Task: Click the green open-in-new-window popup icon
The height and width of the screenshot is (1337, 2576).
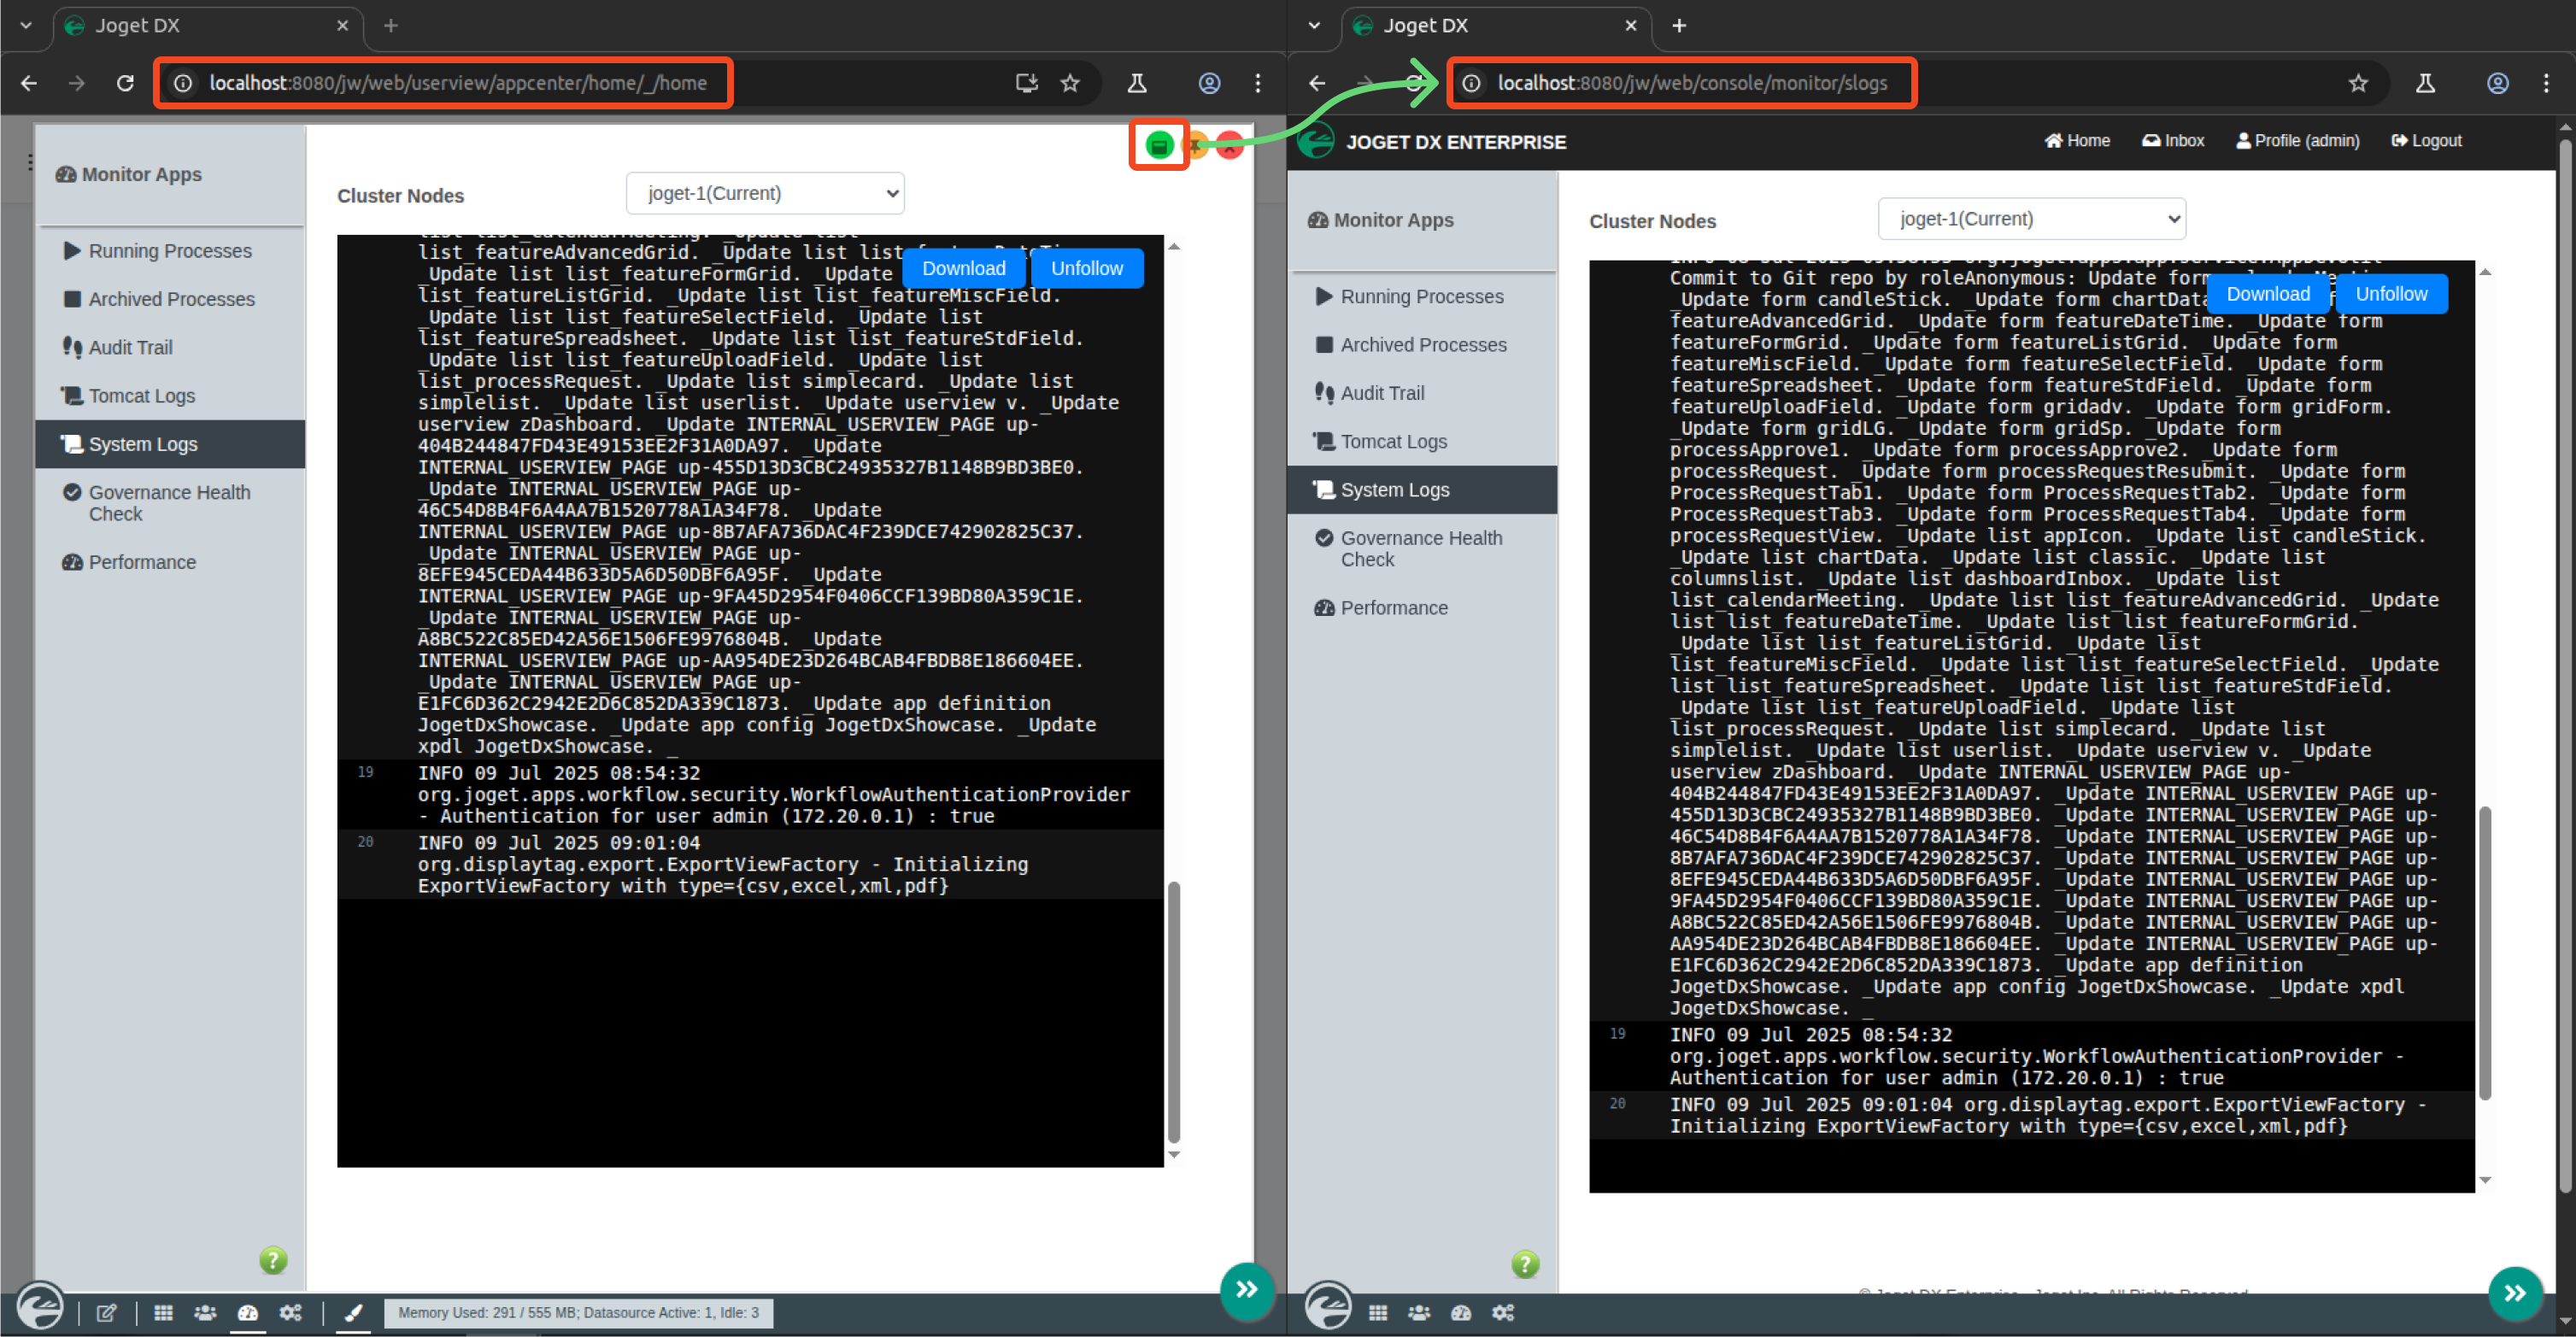Action: [1158, 146]
